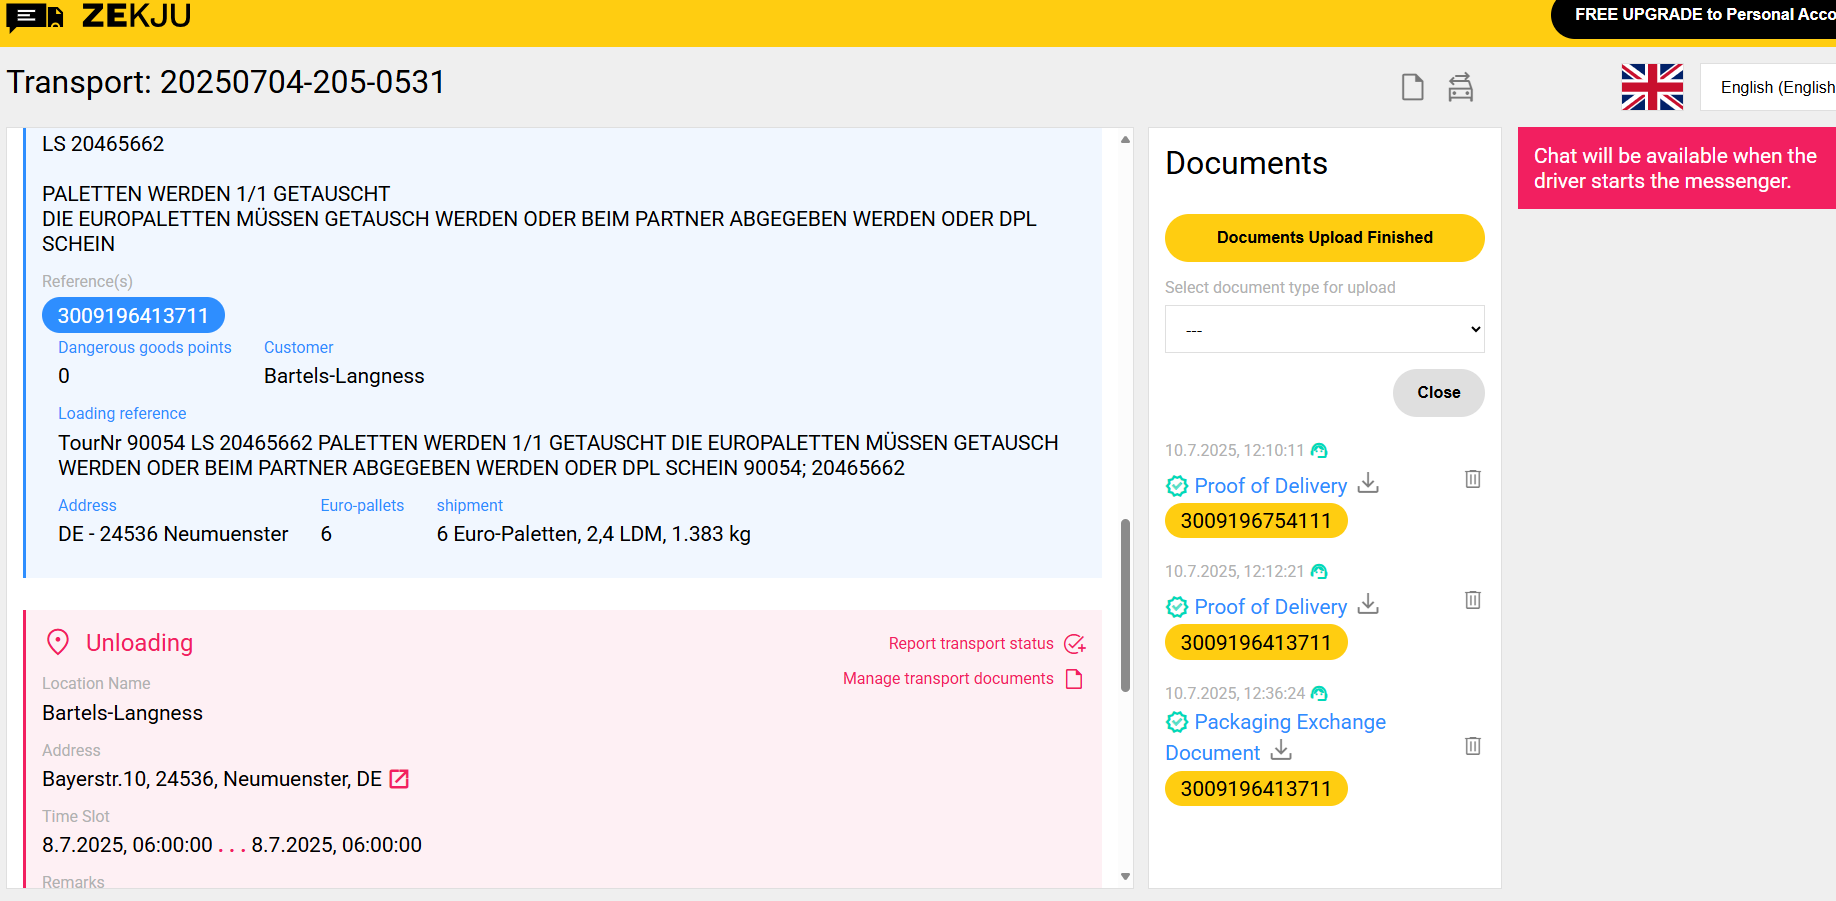Click the Close button in Documents panel

pos(1438,393)
